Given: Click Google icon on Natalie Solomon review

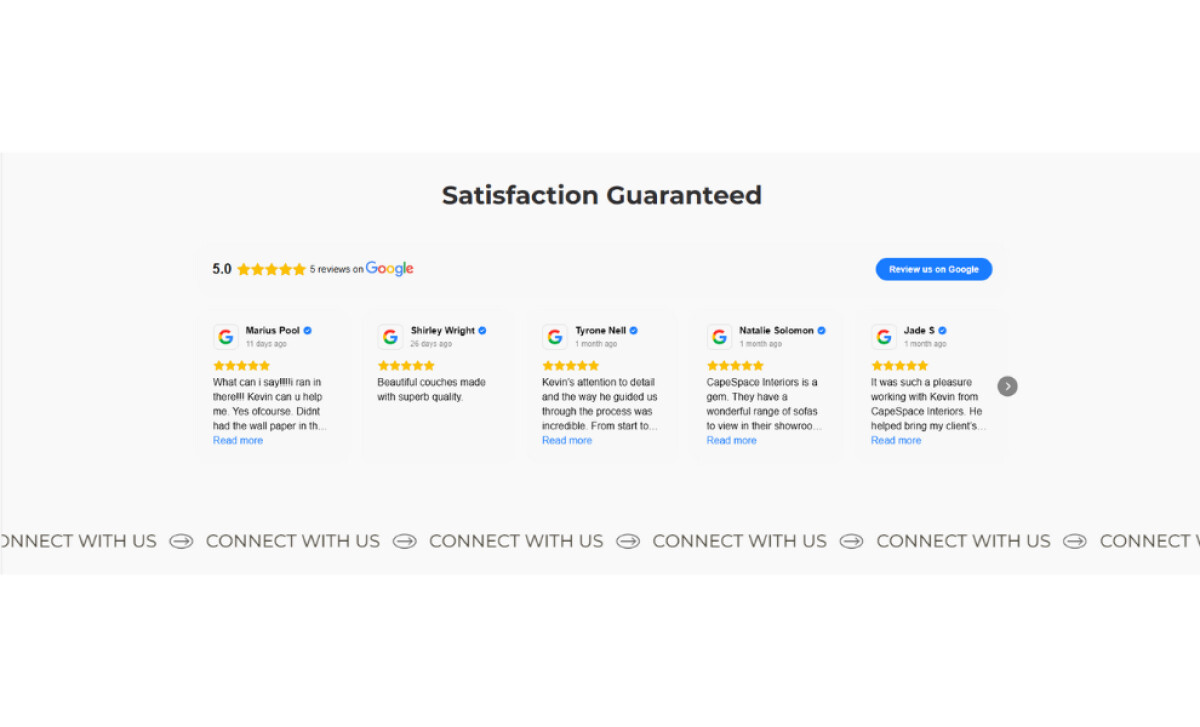Looking at the screenshot, I should [x=719, y=337].
